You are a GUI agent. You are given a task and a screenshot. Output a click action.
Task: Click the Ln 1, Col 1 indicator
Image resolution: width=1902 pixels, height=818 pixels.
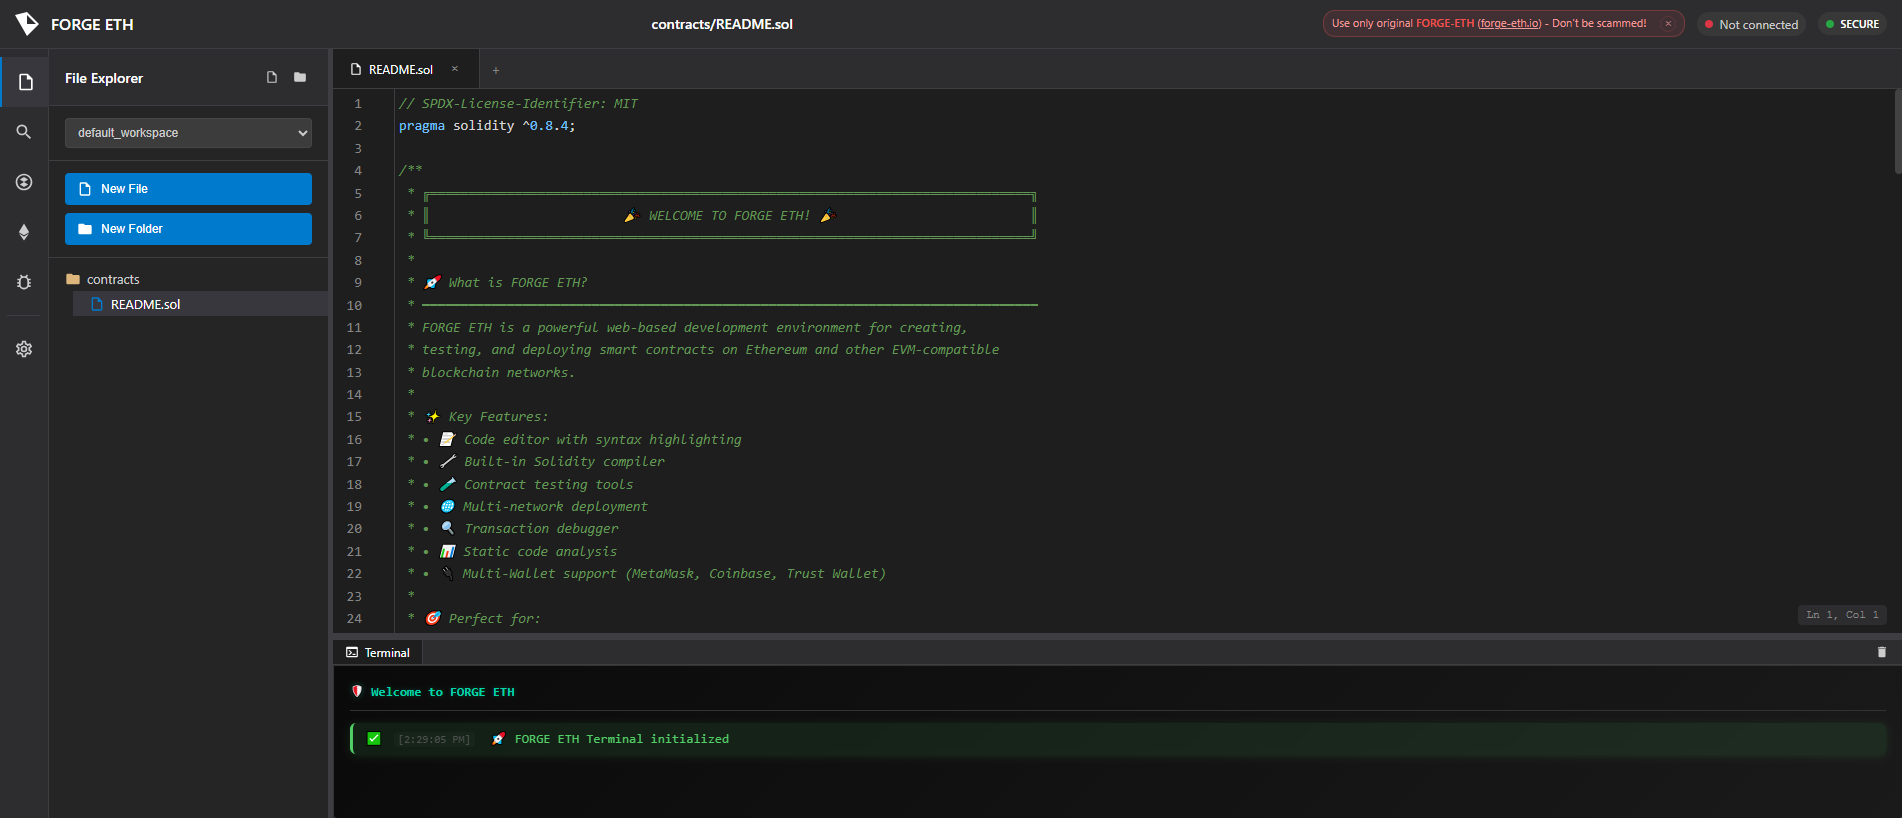pyautogui.click(x=1842, y=615)
